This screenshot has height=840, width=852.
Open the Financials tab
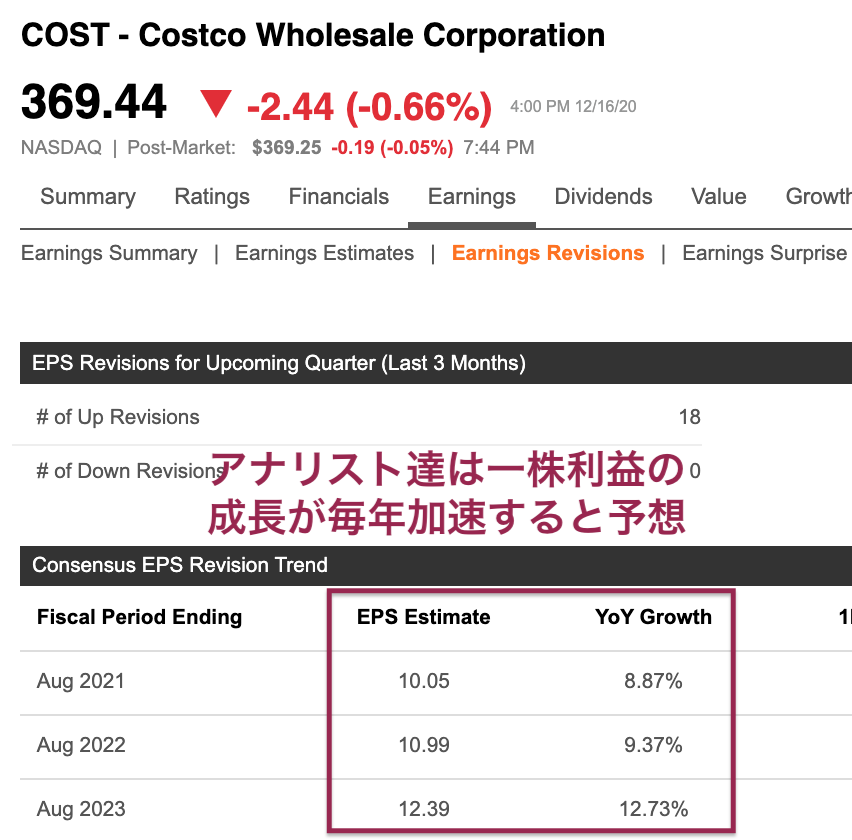point(339,197)
